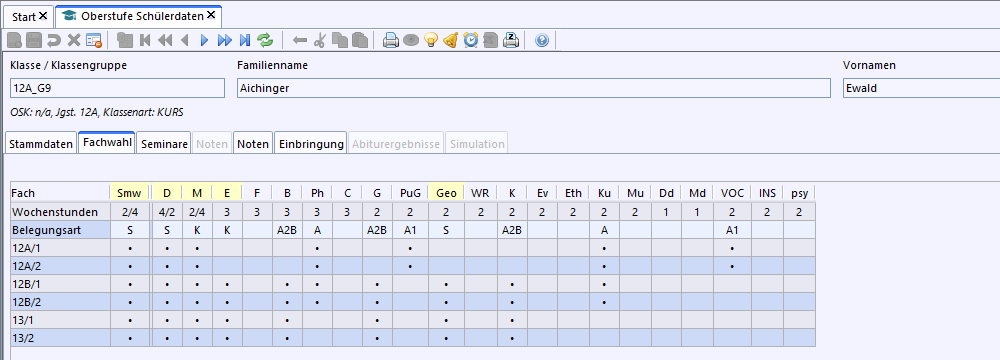Click the Klasse / Klassengruppe field 12A_G9
This screenshot has width=1000, height=360.
coord(117,88)
